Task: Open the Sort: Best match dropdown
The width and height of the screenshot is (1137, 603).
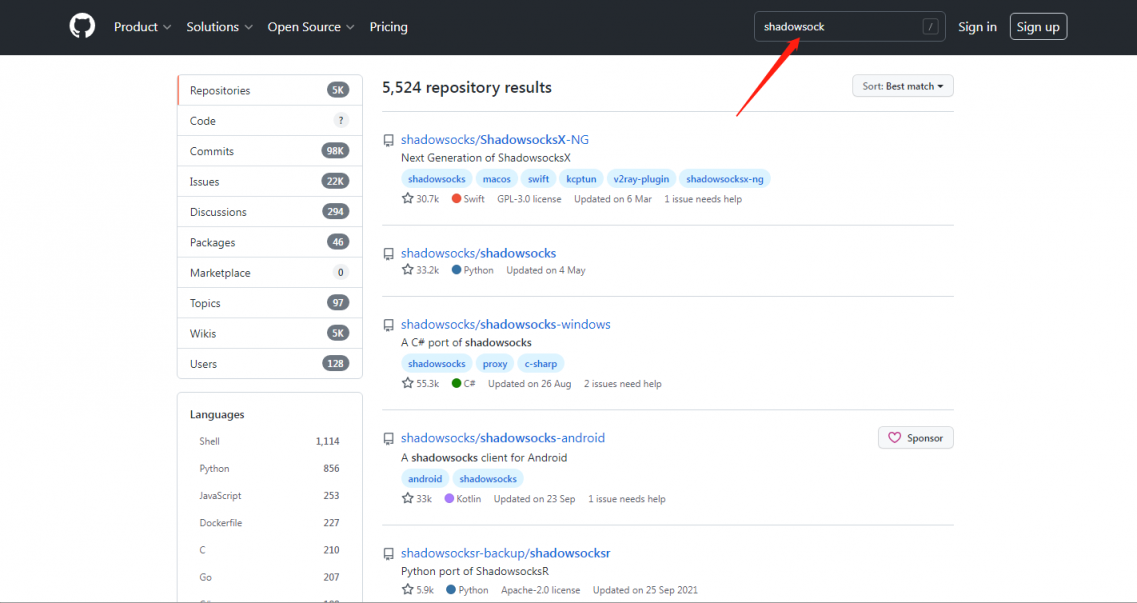Action: [903, 86]
